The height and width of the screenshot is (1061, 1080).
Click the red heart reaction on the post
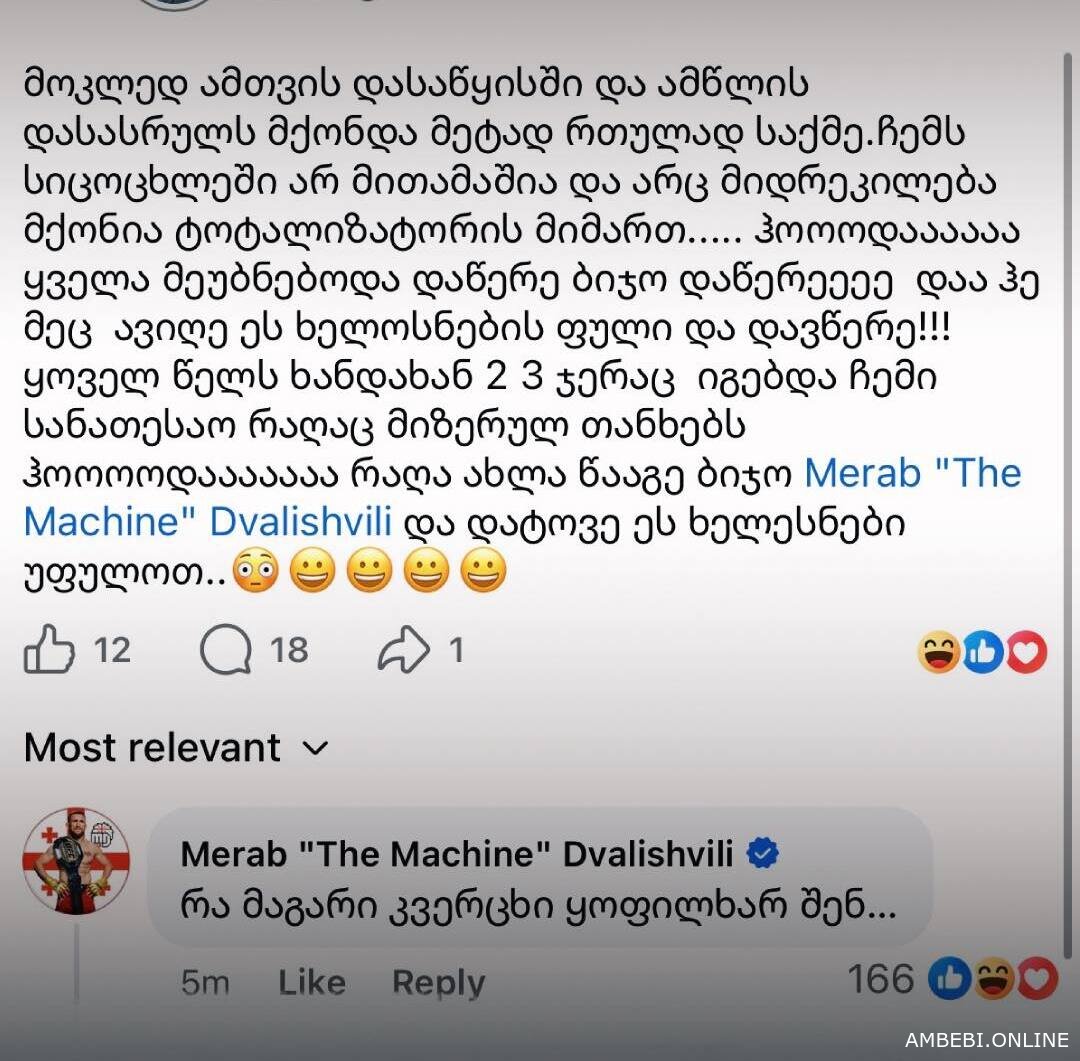coord(1026,652)
